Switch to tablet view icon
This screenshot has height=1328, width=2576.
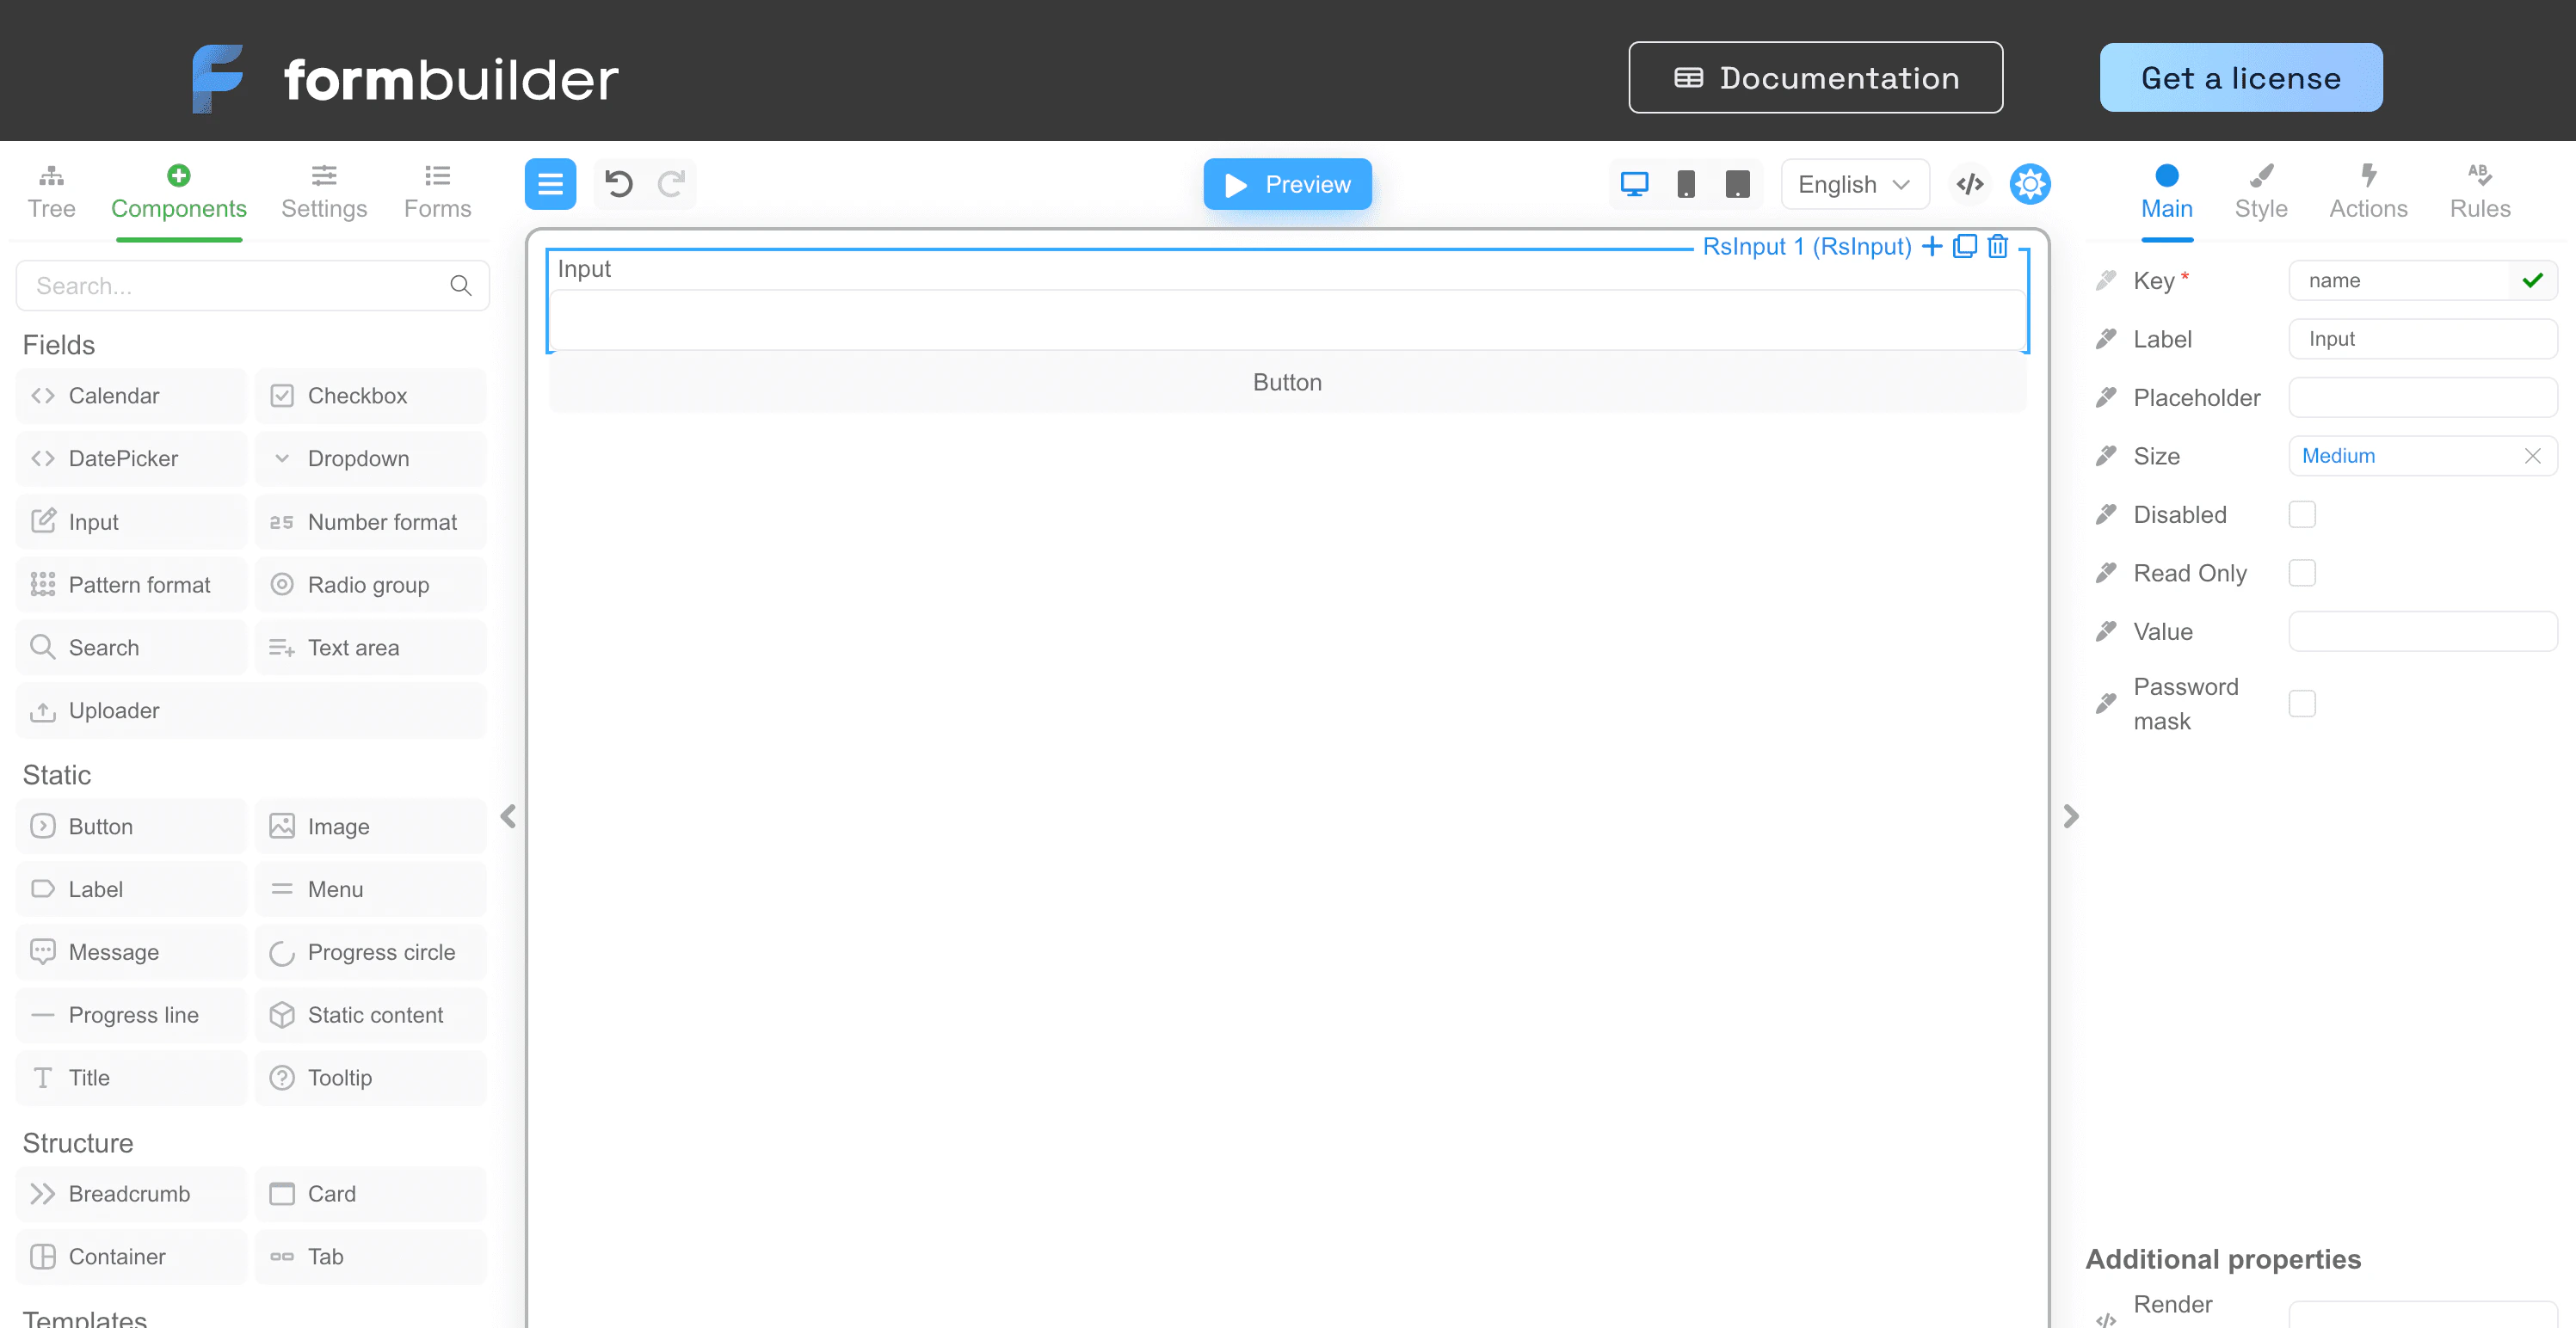pyautogui.click(x=1738, y=184)
